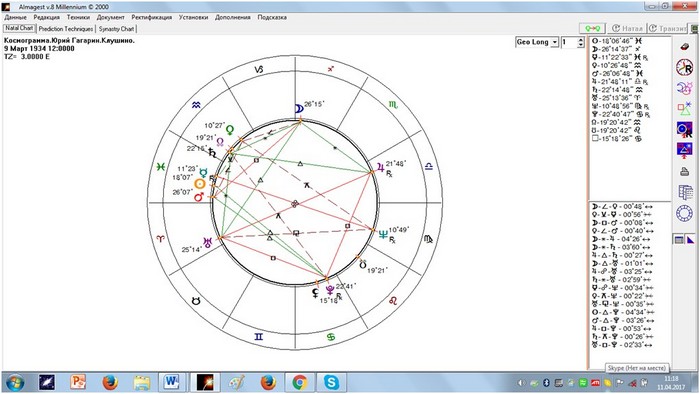Expand the Geo Long dropdown
The image size is (700, 394).
click(554, 42)
